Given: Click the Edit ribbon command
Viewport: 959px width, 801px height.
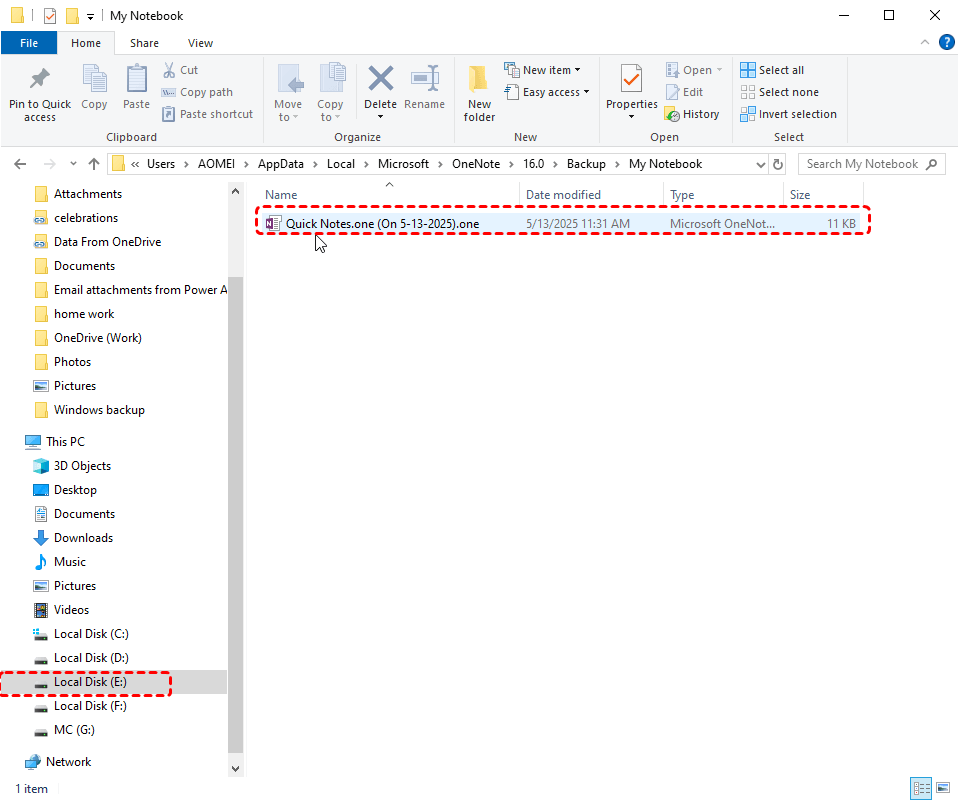Looking at the screenshot, I should [684, 92].
